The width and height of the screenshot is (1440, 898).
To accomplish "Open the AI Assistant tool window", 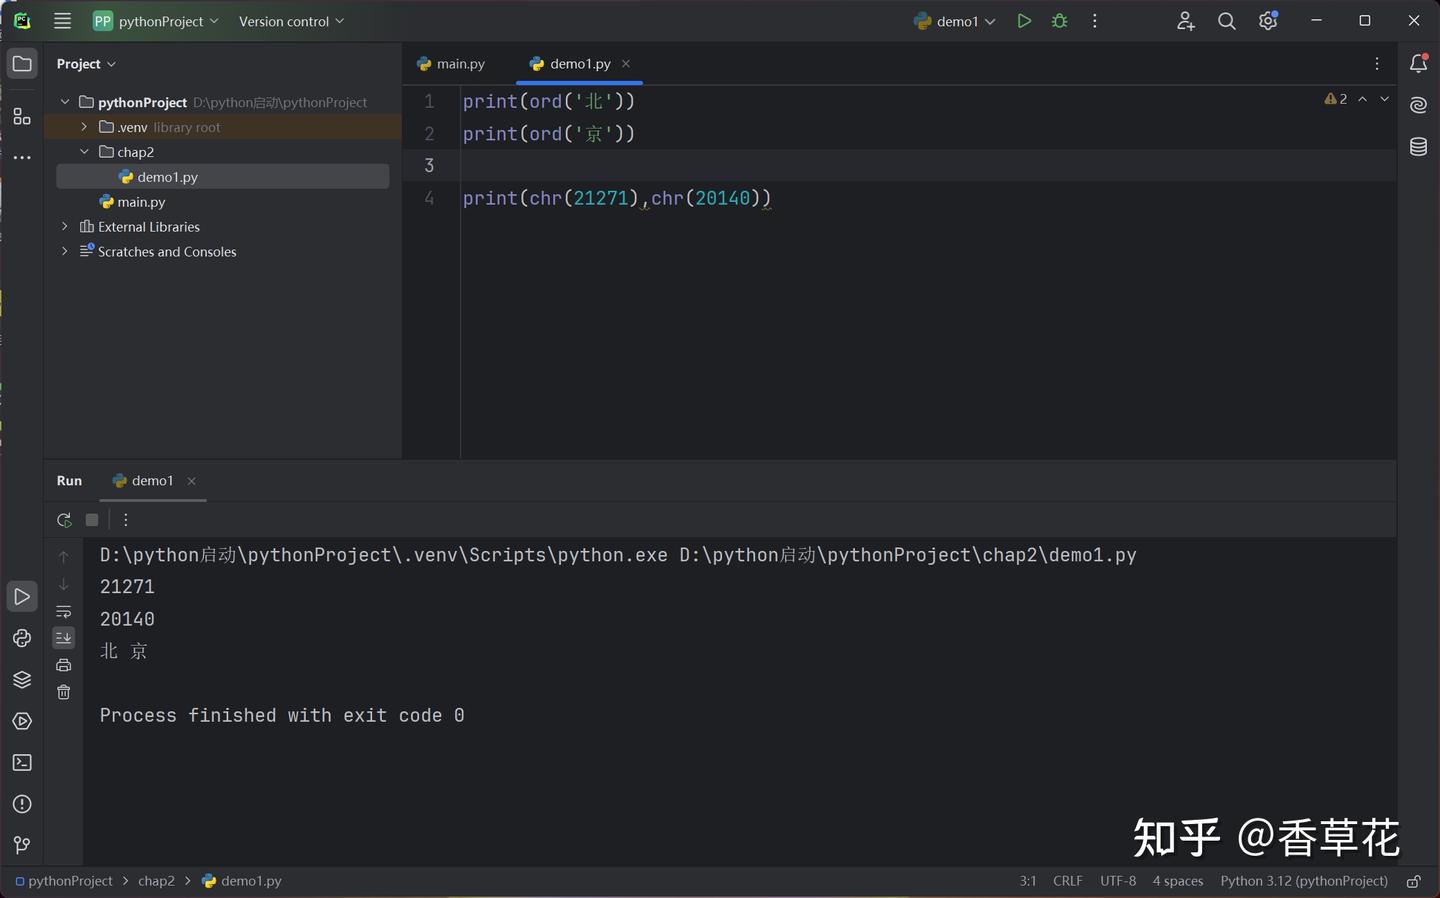I will (1418, 105).
